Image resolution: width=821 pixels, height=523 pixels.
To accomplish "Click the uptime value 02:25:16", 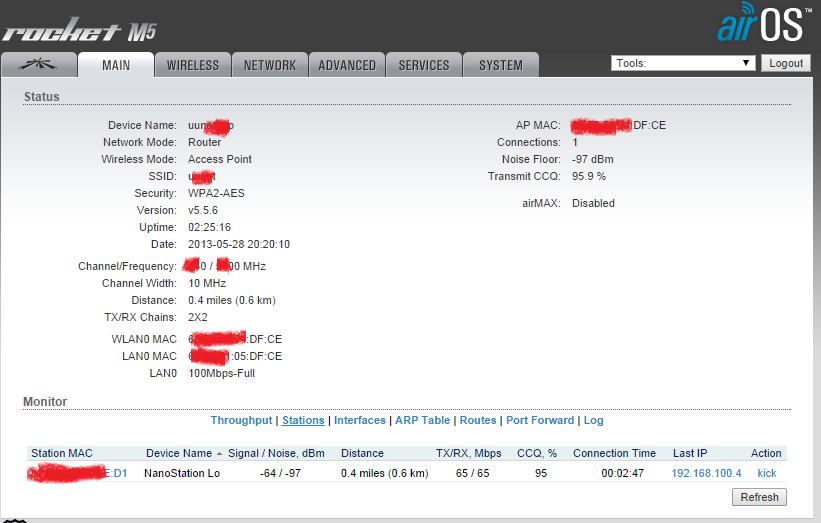I will [209, 227].
